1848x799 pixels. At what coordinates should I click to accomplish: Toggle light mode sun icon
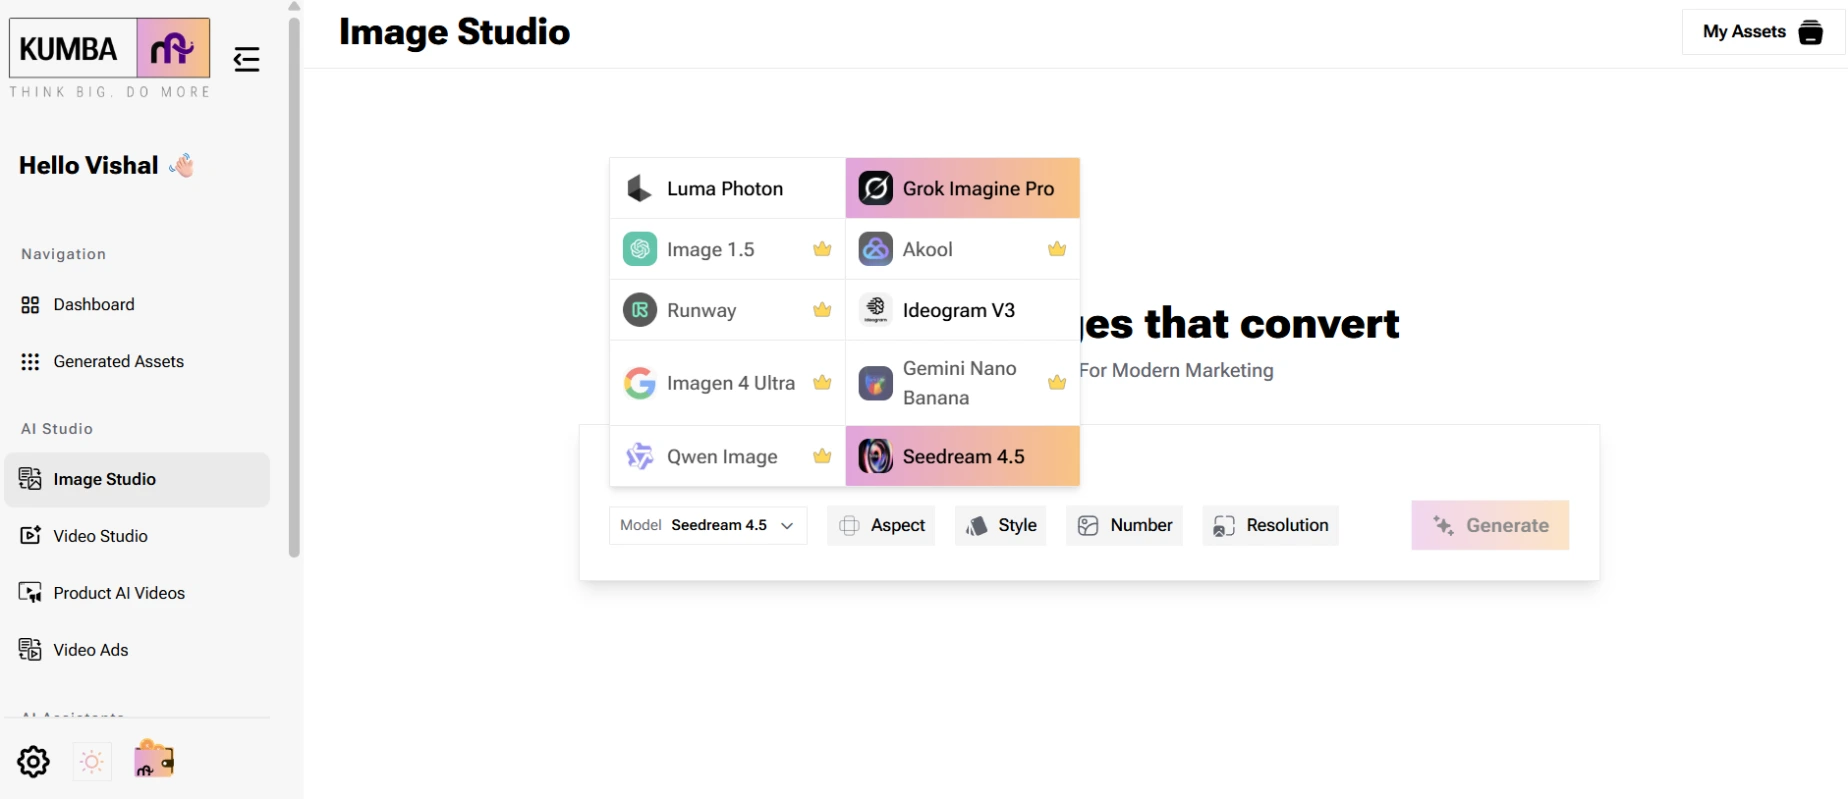click(92, 762)
